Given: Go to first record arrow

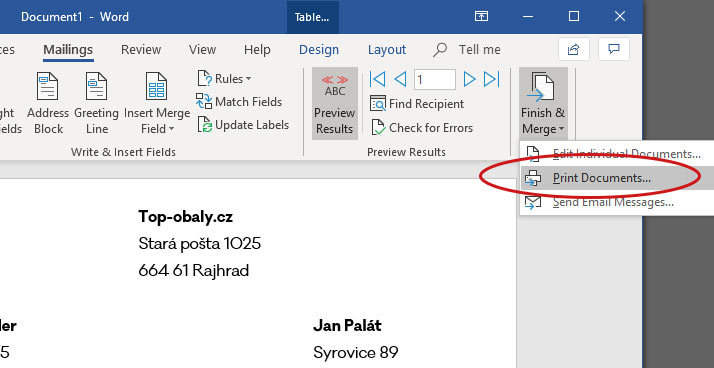Looking at the screenshot, I should (377, 79).
